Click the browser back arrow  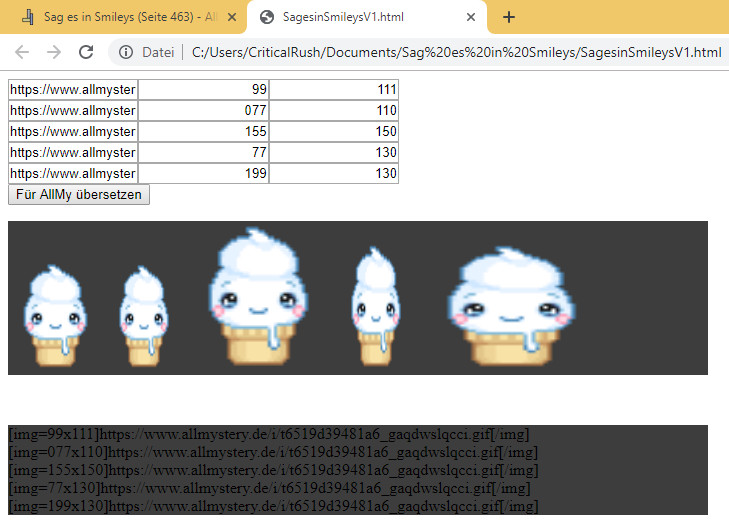tap(22, 52)
